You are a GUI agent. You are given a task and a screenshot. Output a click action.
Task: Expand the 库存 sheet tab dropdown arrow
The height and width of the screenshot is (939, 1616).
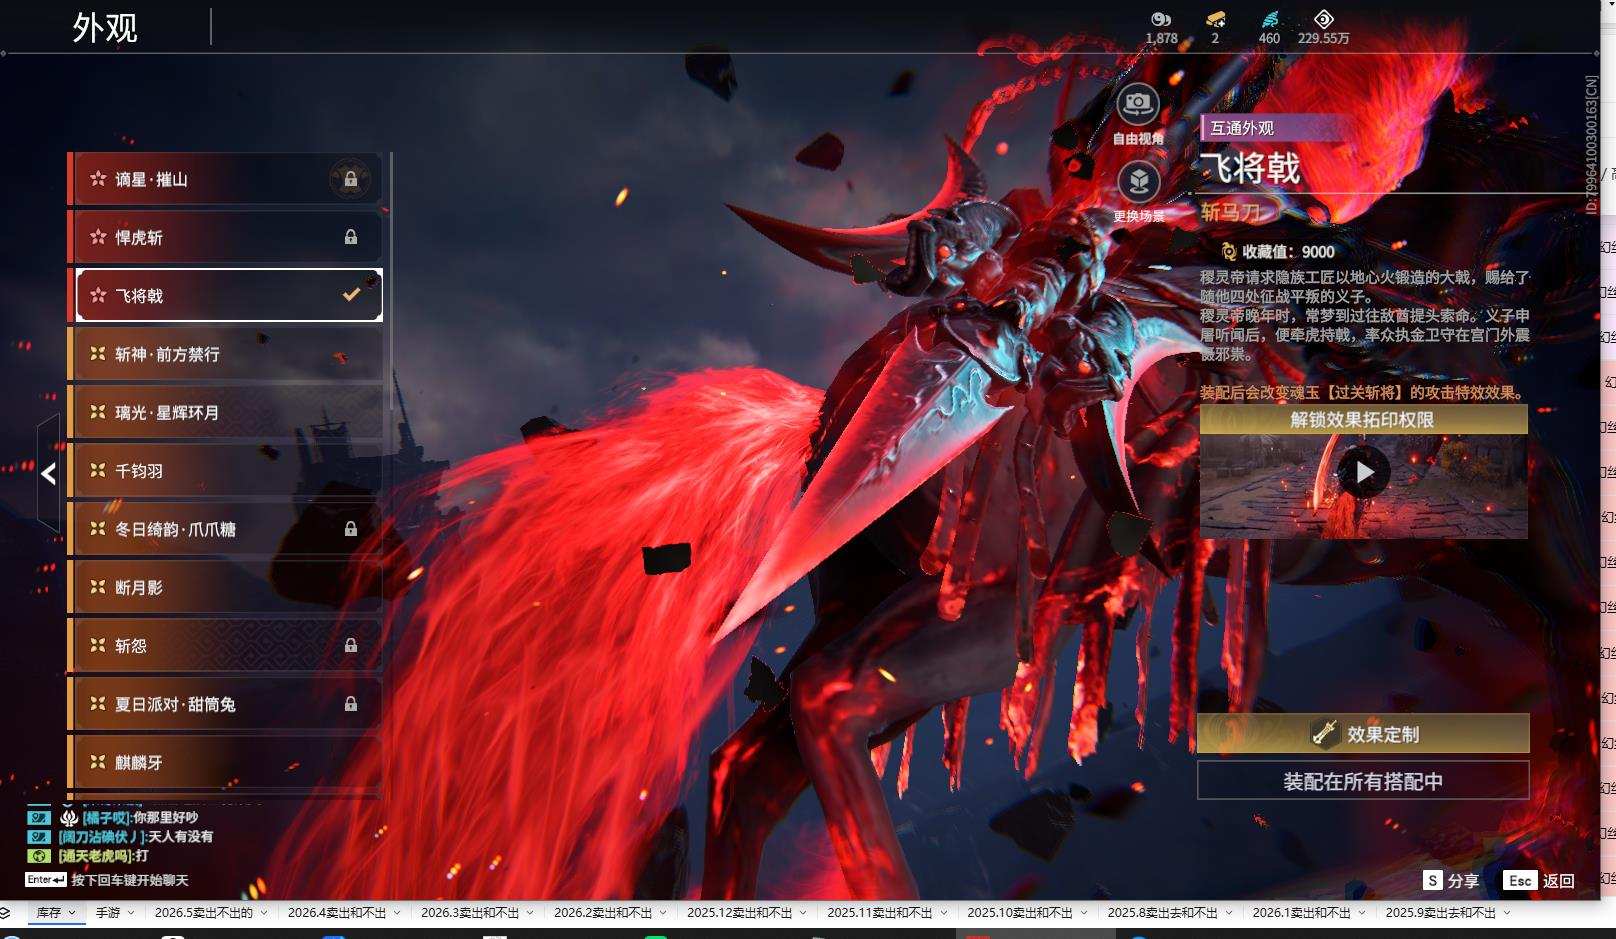coord(72,913)
